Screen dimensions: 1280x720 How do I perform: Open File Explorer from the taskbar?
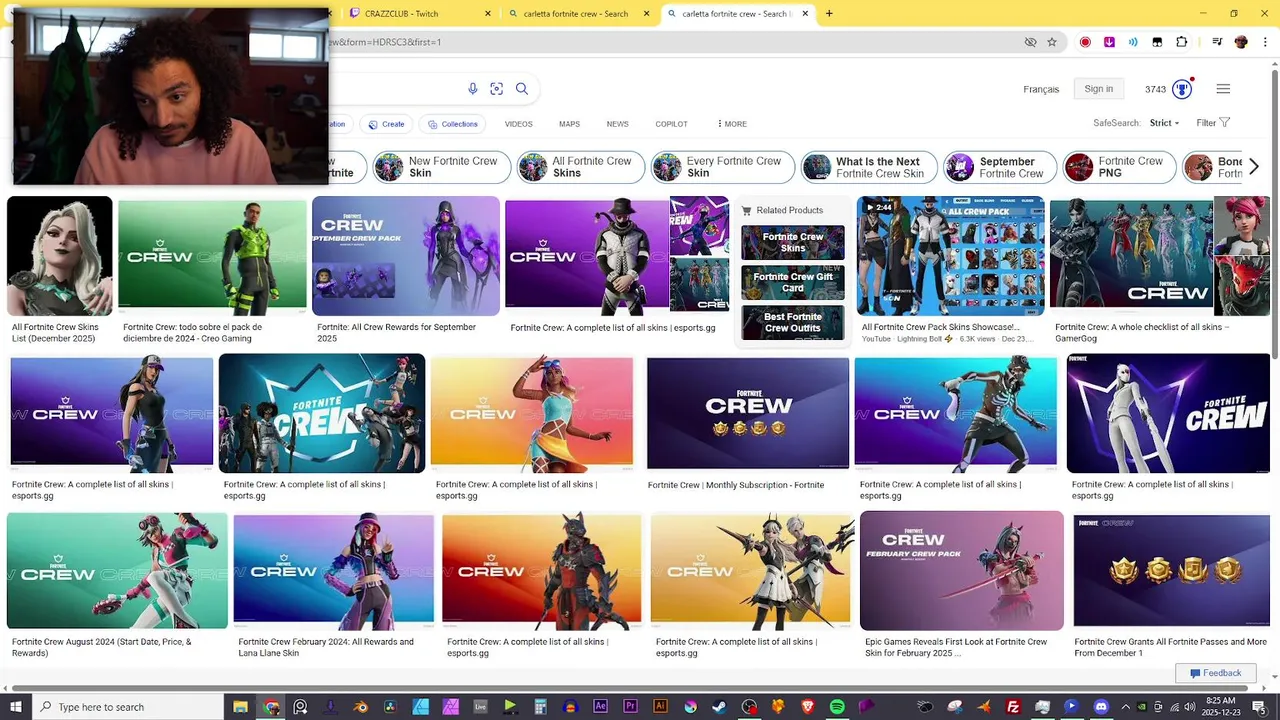pyautogui.click(x=241, y=707)
